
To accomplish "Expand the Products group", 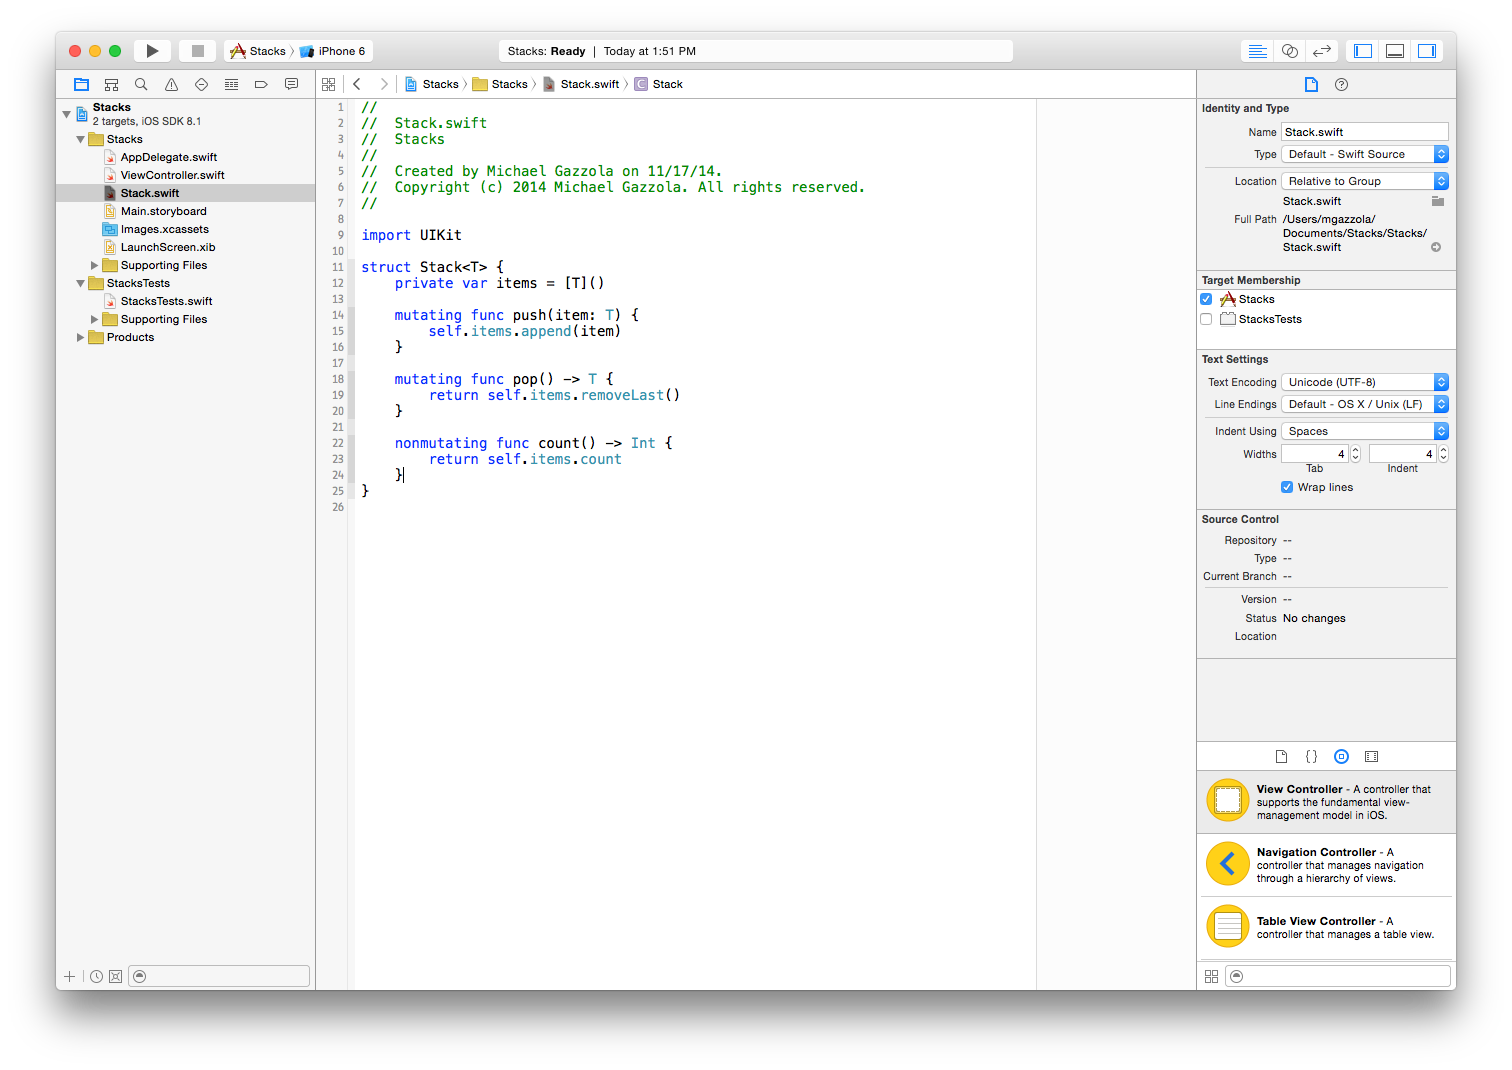I will pyautogui.click(x=81, y=337).
